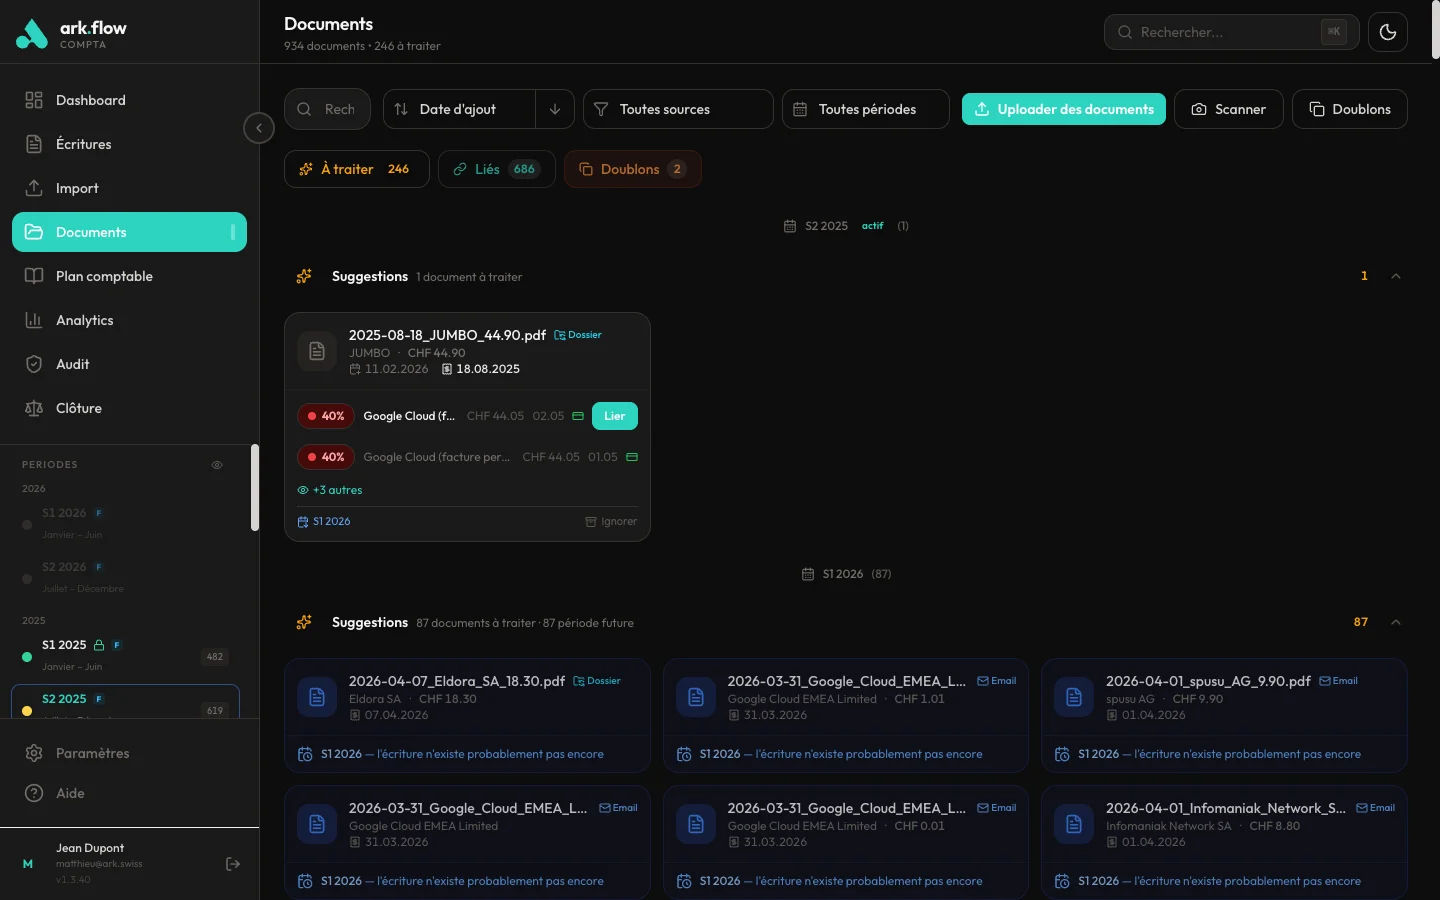
Task: Switch to the Liés 686 tab
Action: 496,169
